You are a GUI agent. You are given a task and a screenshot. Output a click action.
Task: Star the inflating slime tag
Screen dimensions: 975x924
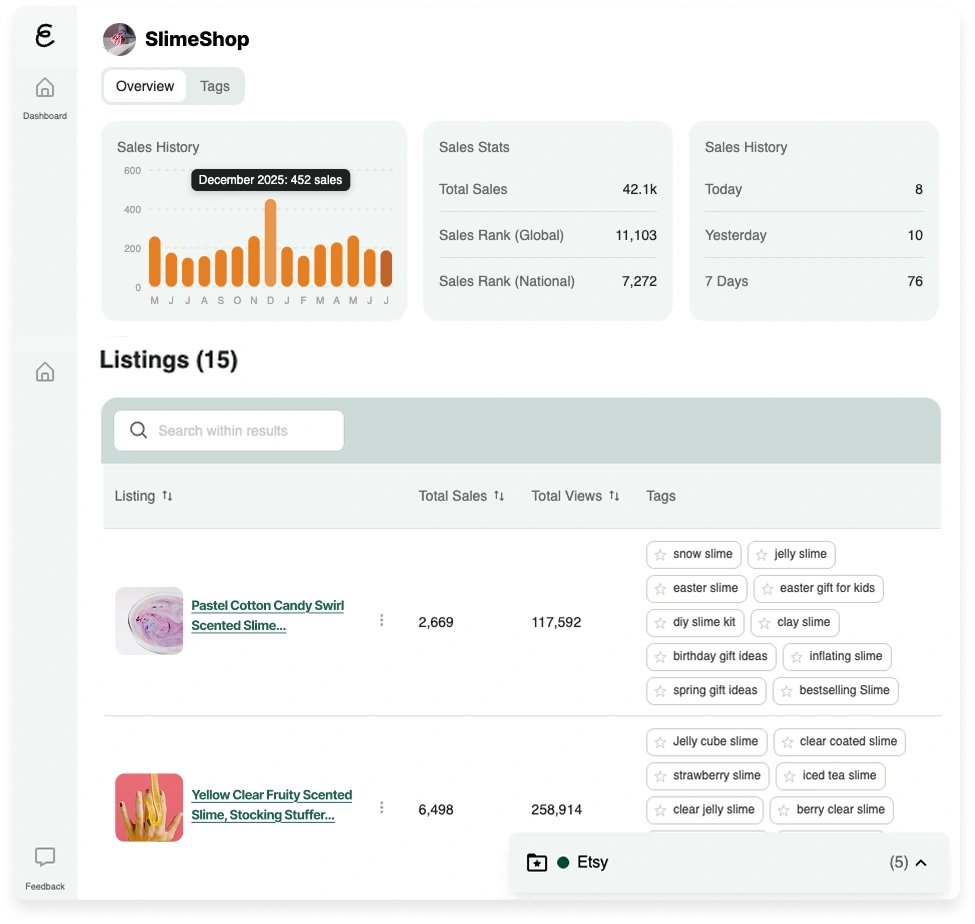pos(797,657)
